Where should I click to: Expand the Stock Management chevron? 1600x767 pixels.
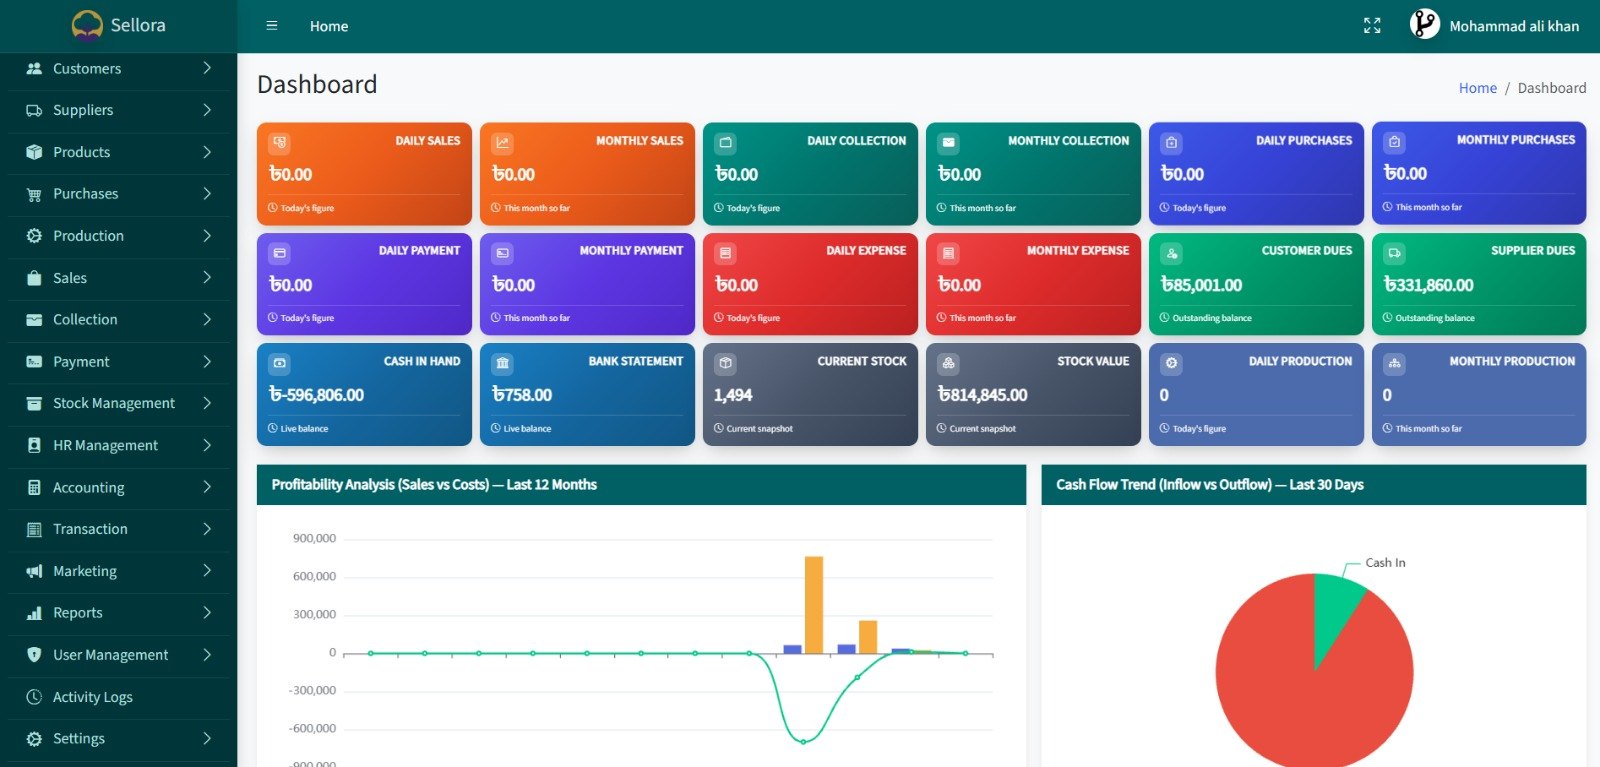point(207,403)
